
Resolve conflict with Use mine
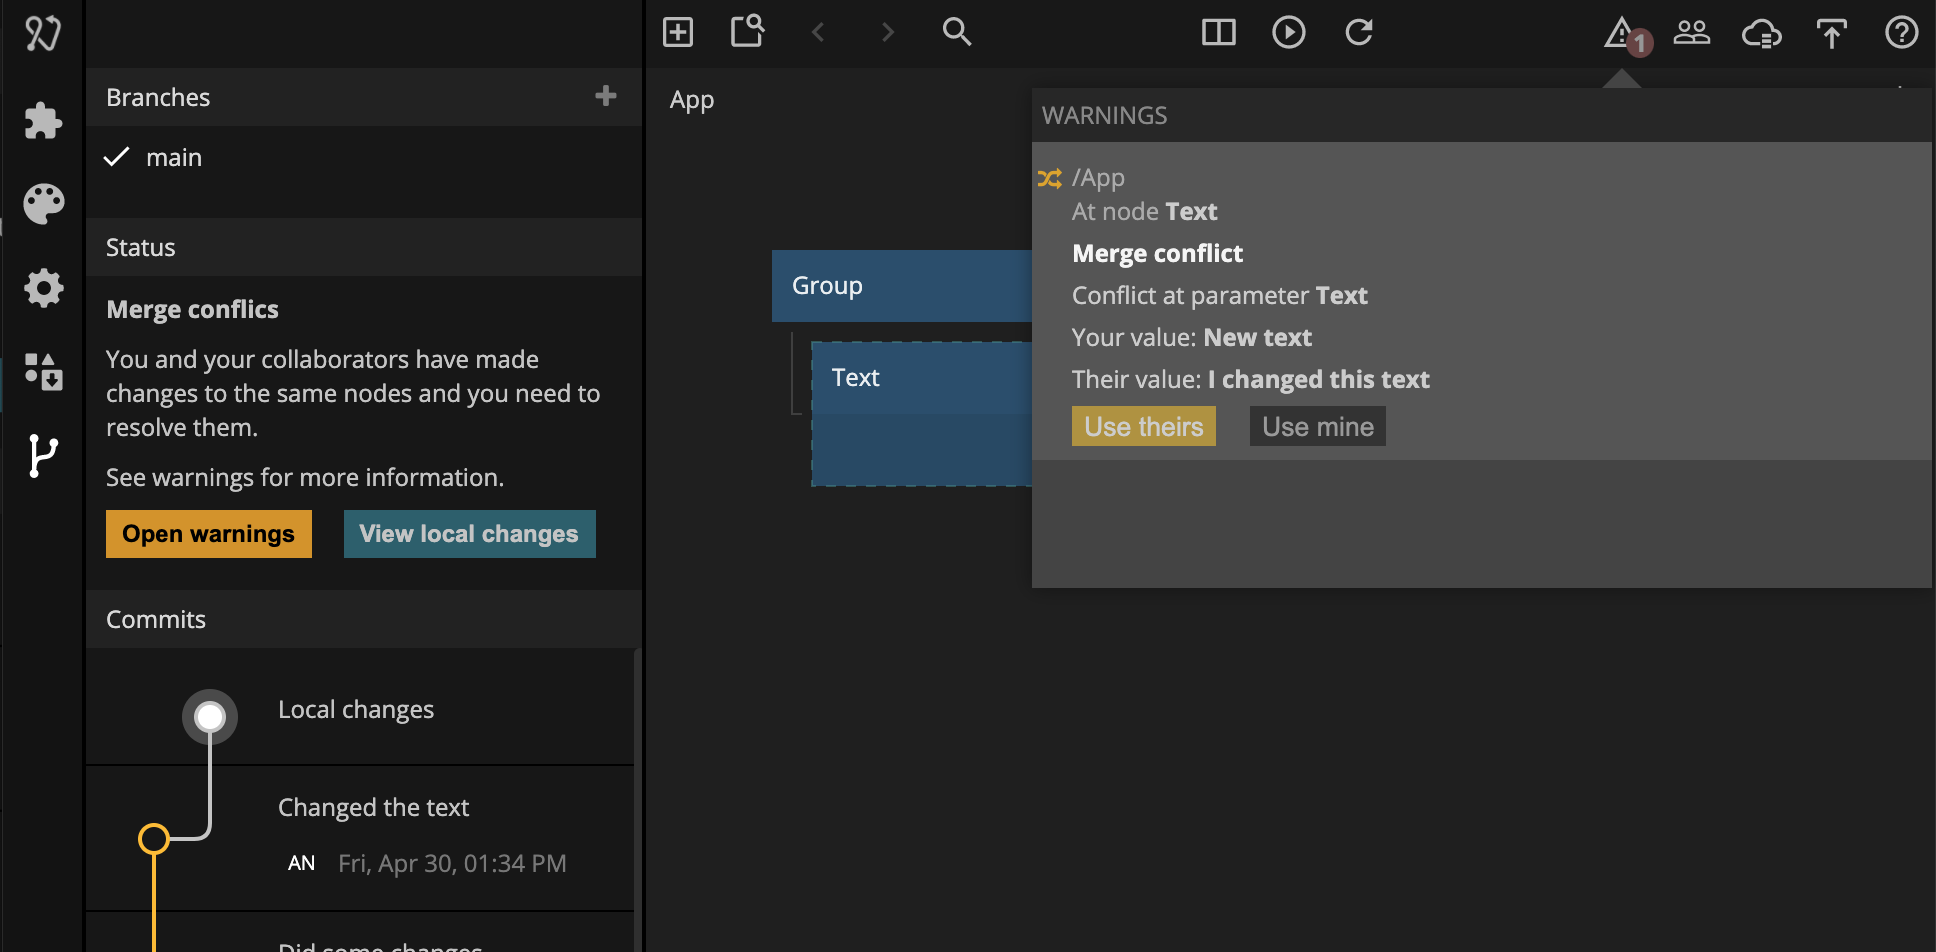[x=1318, y=426]
